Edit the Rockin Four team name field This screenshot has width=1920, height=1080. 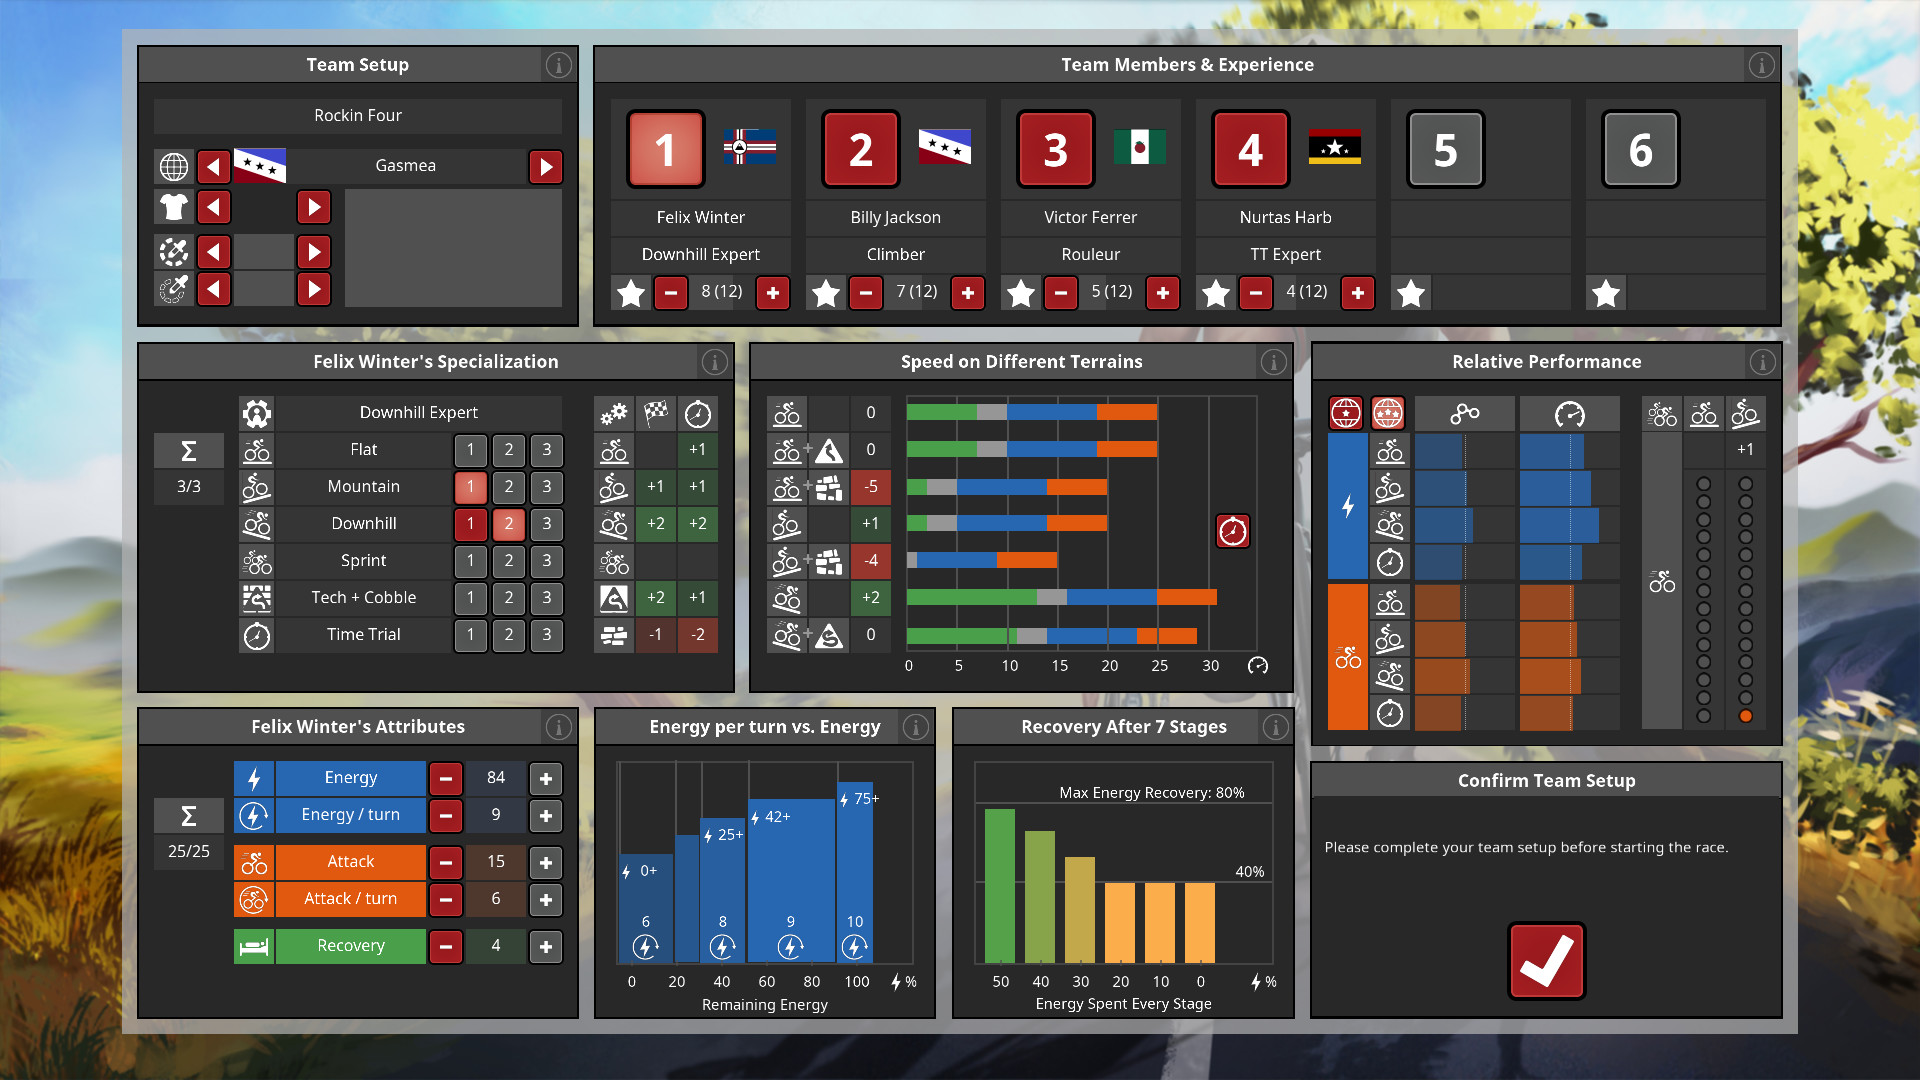pos(358,116)
